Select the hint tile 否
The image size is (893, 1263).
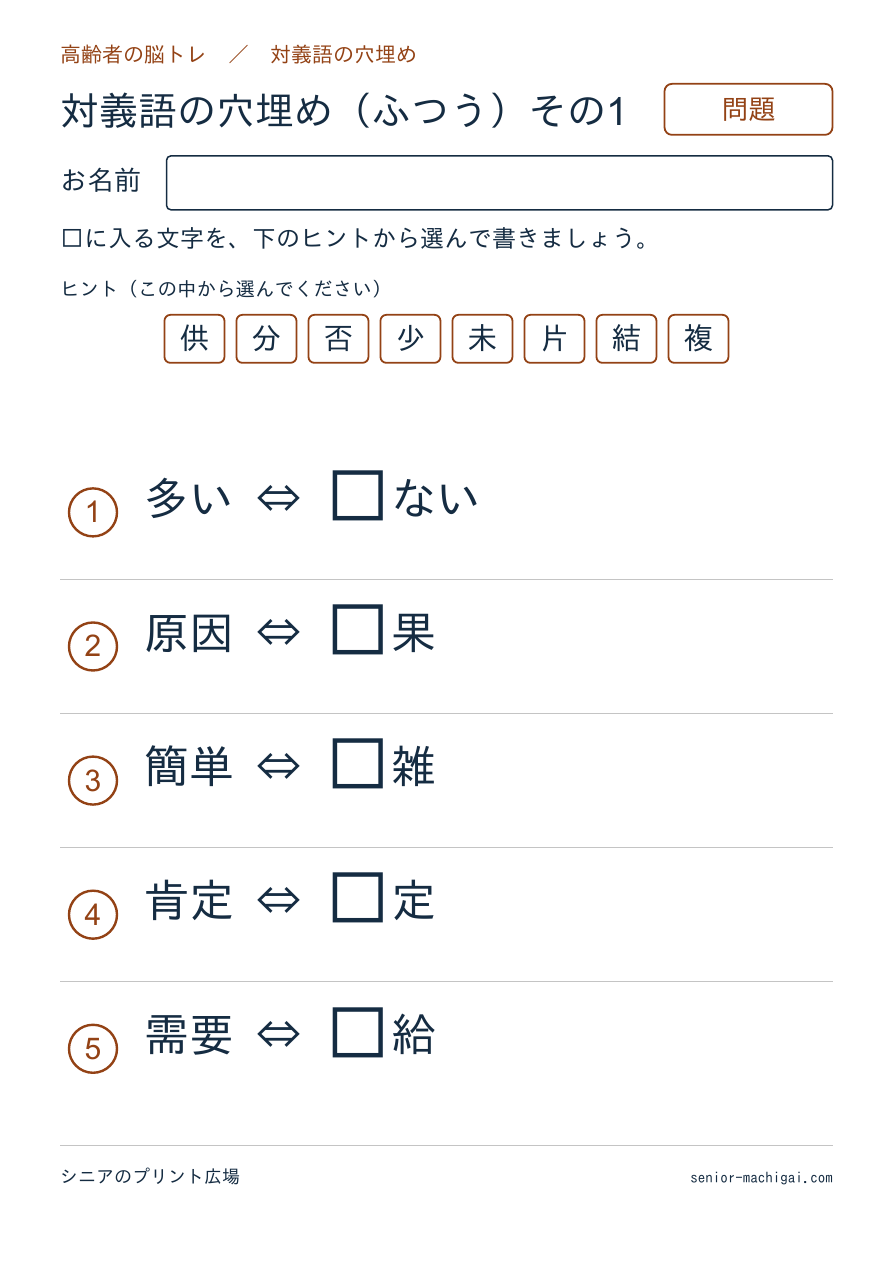coord(338,339)
